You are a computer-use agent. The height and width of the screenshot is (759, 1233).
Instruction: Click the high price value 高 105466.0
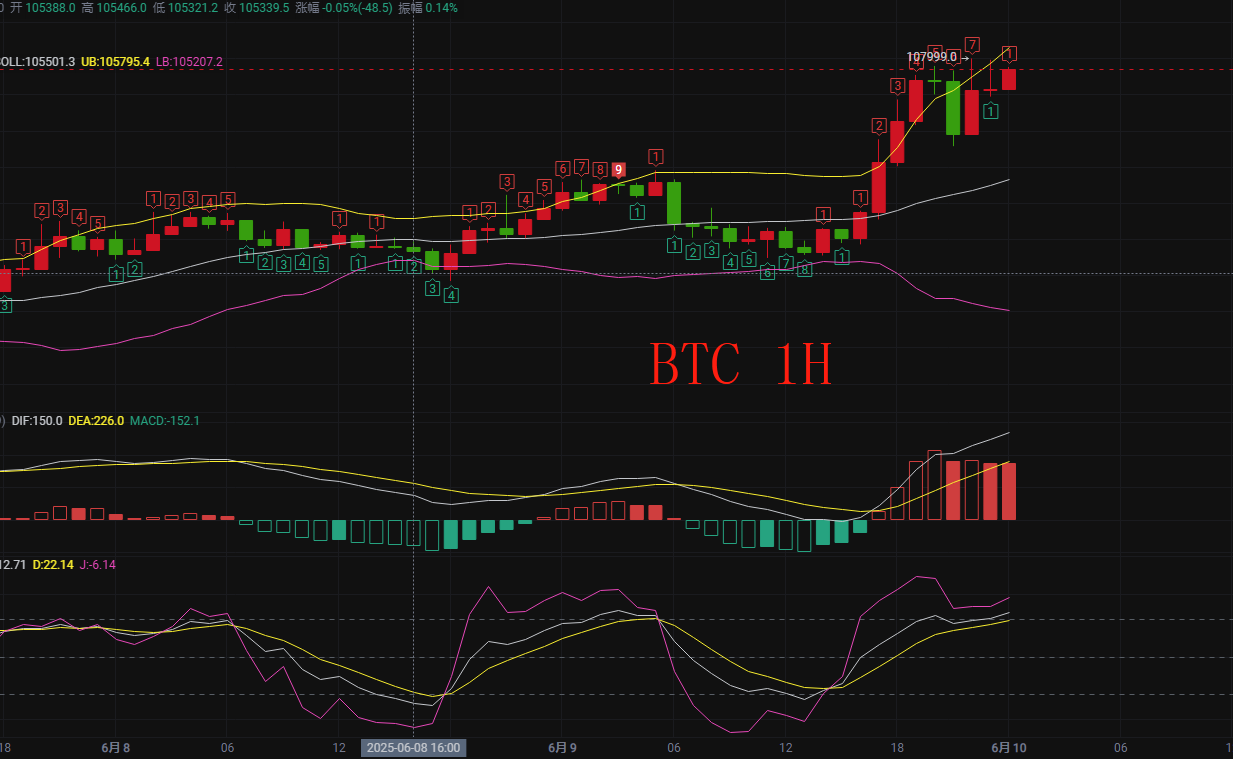click(x=114, y=7)
